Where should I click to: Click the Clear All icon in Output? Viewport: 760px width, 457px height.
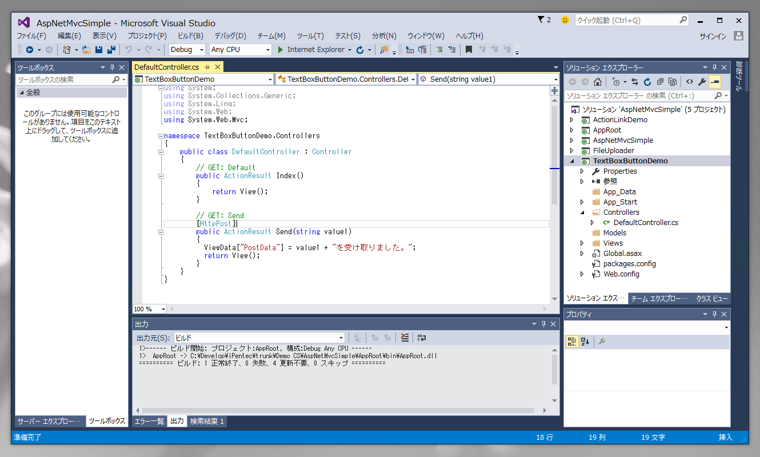click(x=405, y=338)
